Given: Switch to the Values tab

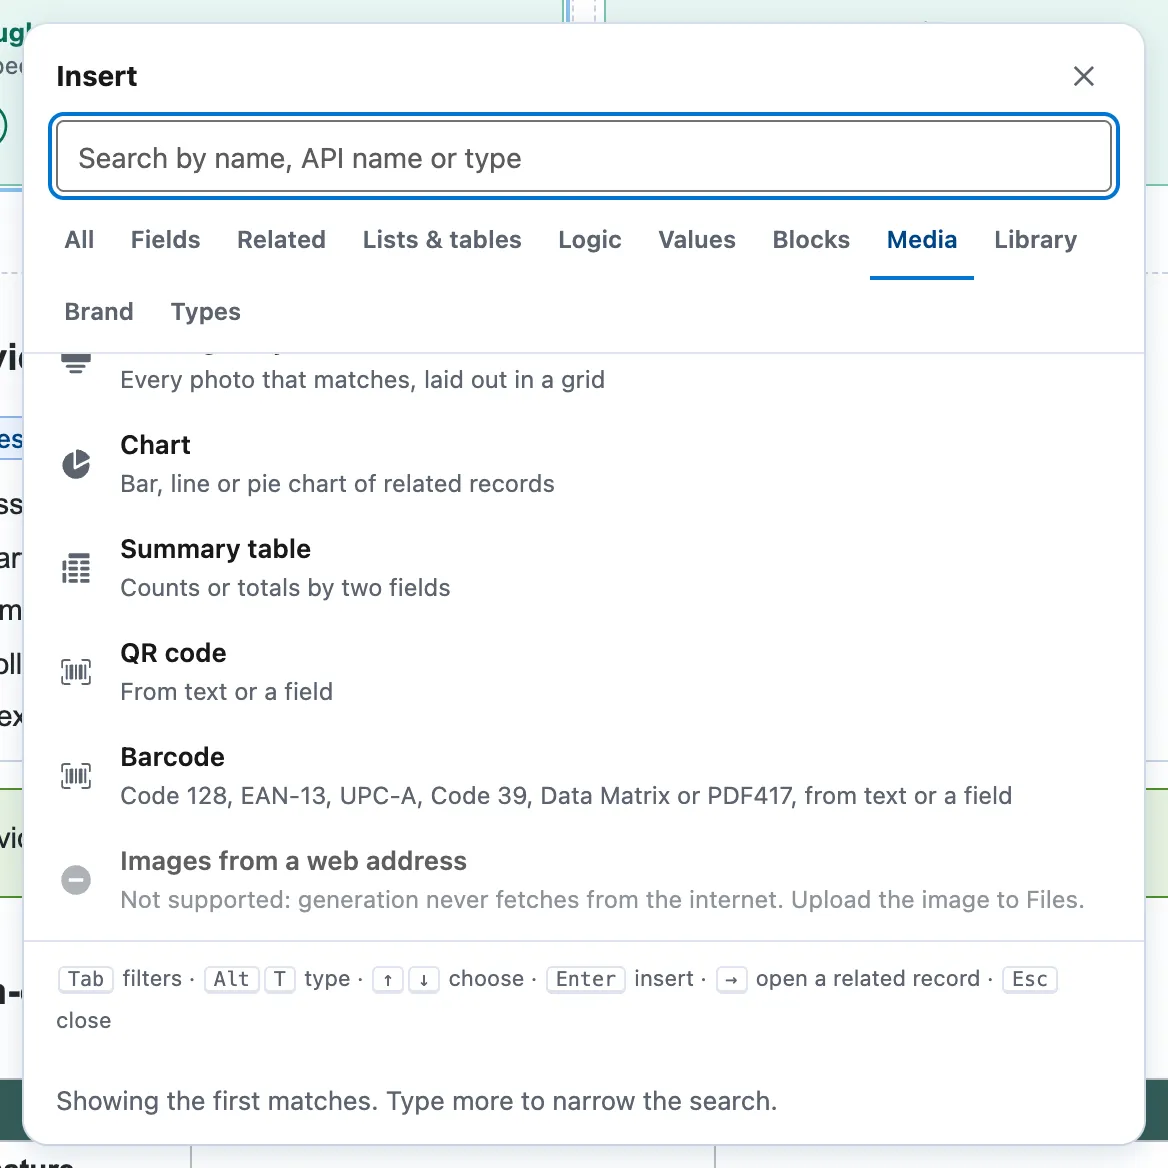Looking at the screenshot, I should (696, 240).
